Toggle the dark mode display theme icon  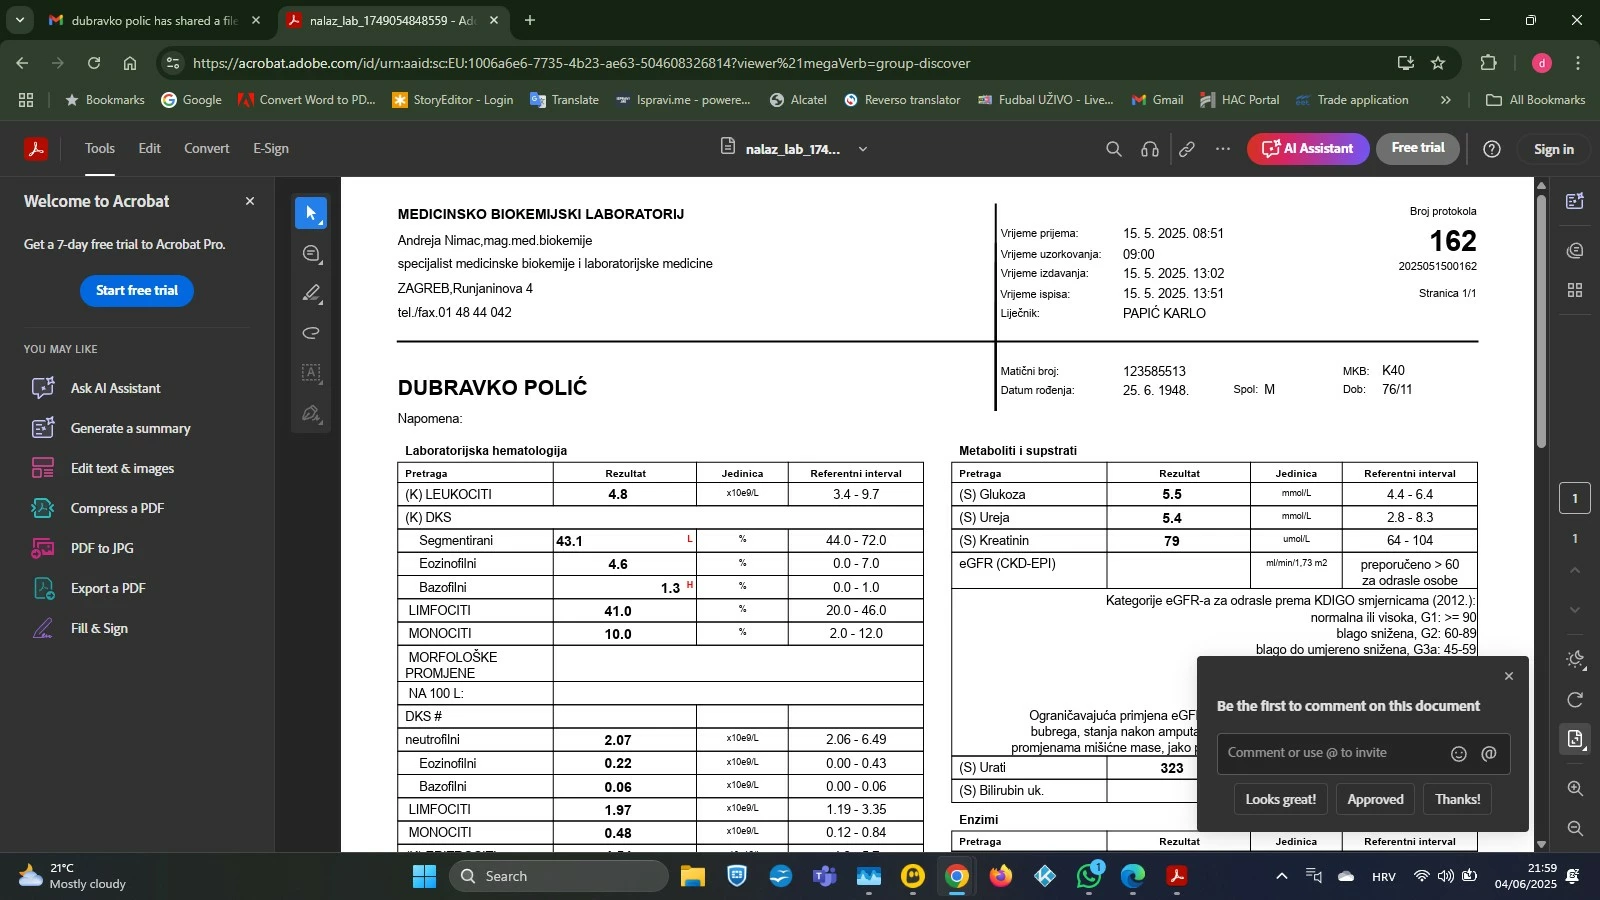click(1575, 659)
